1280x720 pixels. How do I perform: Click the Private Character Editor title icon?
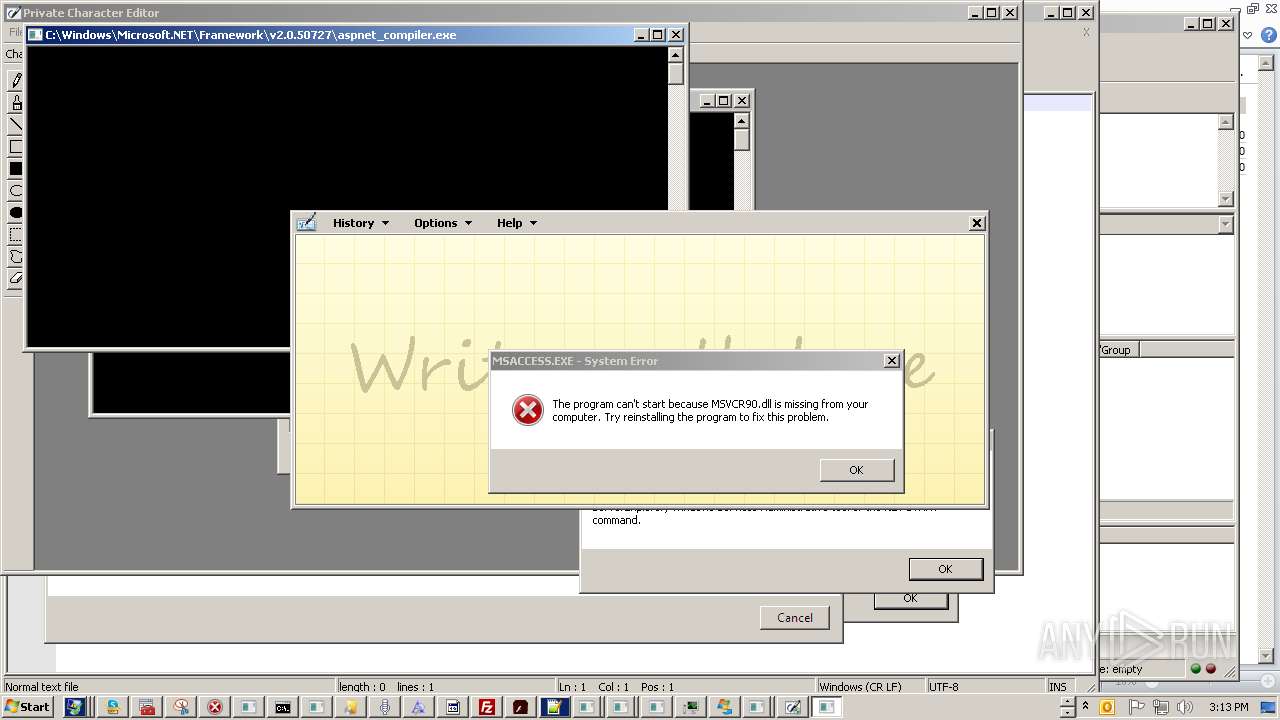click(13, 13)
